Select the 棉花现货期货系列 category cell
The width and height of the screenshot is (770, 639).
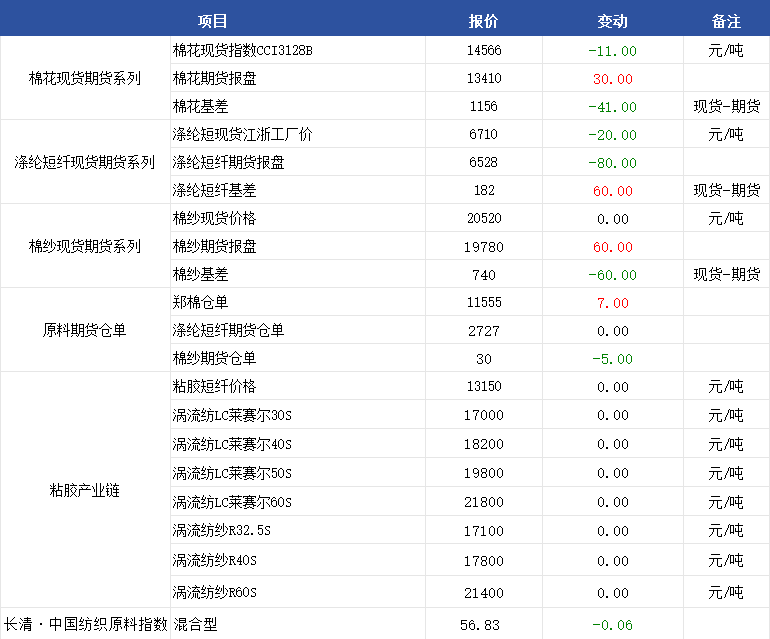(85, 78)
